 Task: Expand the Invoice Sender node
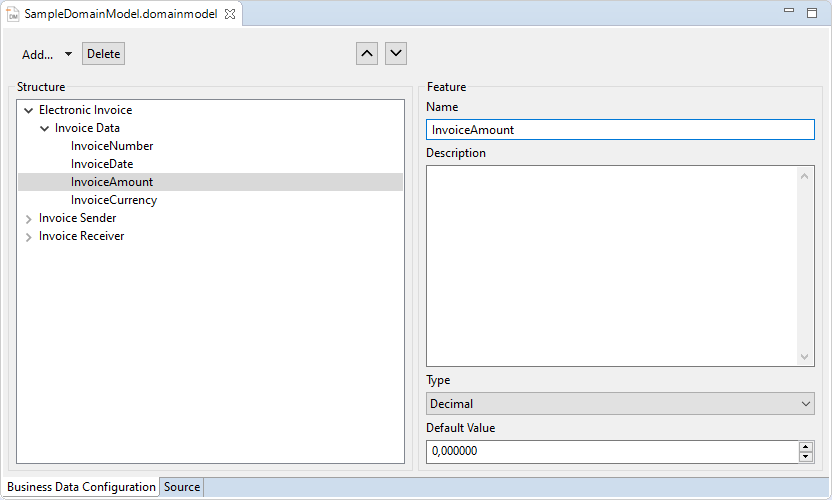[28, 218]
